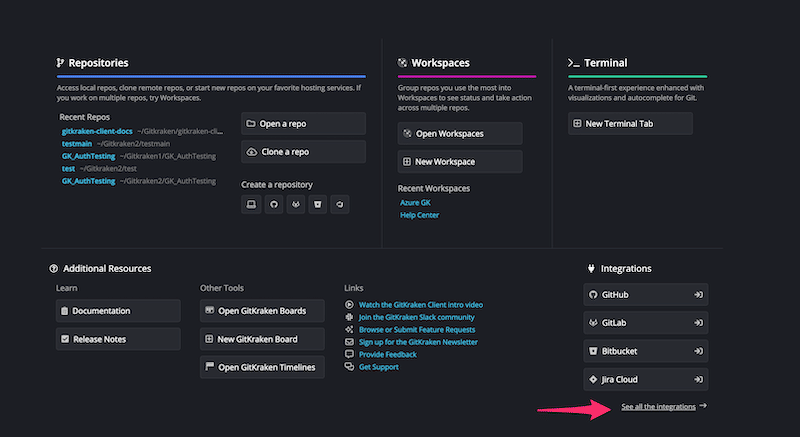Launch a New Terminal Tab
The height and width of the screenshot is (437, 800).
[630, 123]
